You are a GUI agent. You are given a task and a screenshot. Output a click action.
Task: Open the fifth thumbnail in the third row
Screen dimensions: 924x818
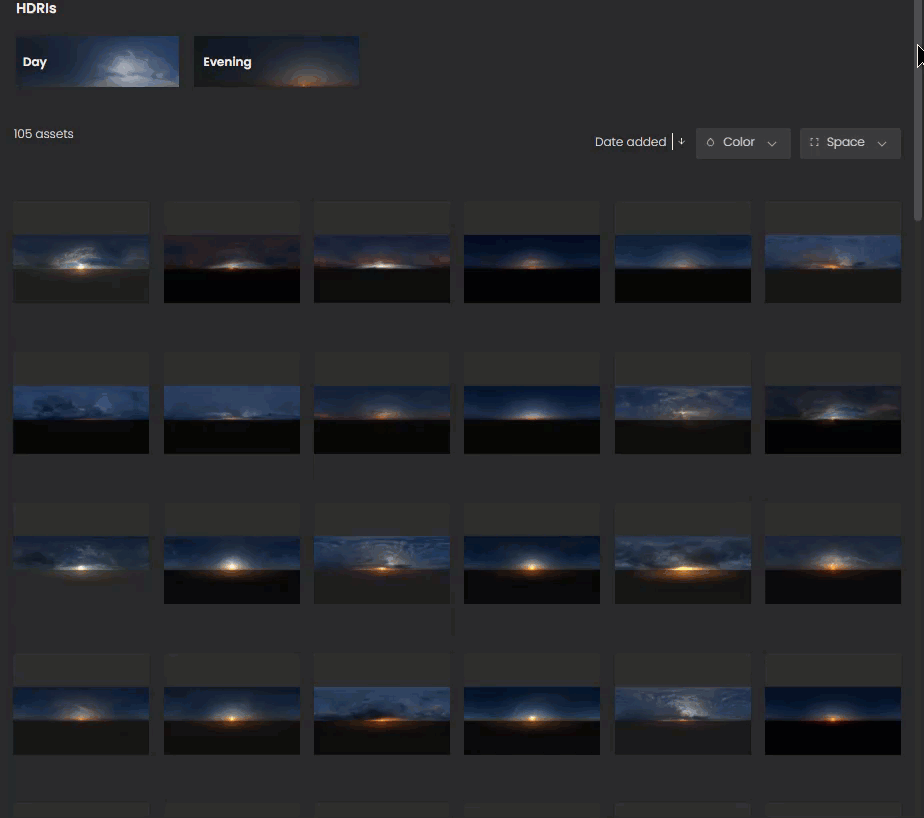click(x=682, y=554)
